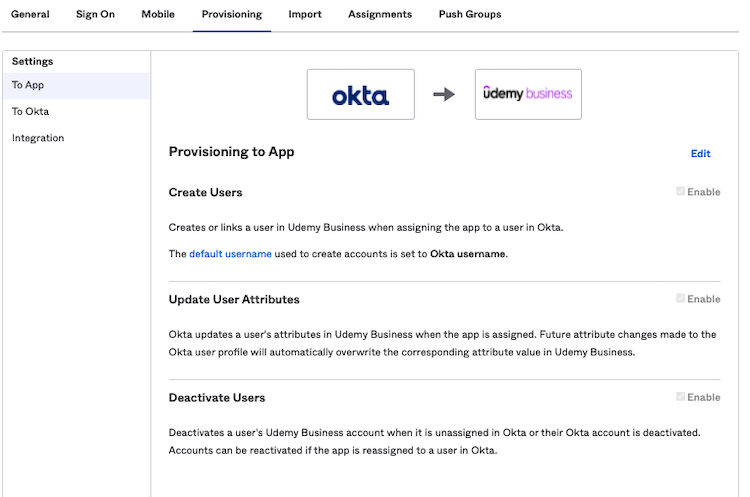
Task: Toggle the Deactivate Users Enable checkbox
Action: point(681,397)
